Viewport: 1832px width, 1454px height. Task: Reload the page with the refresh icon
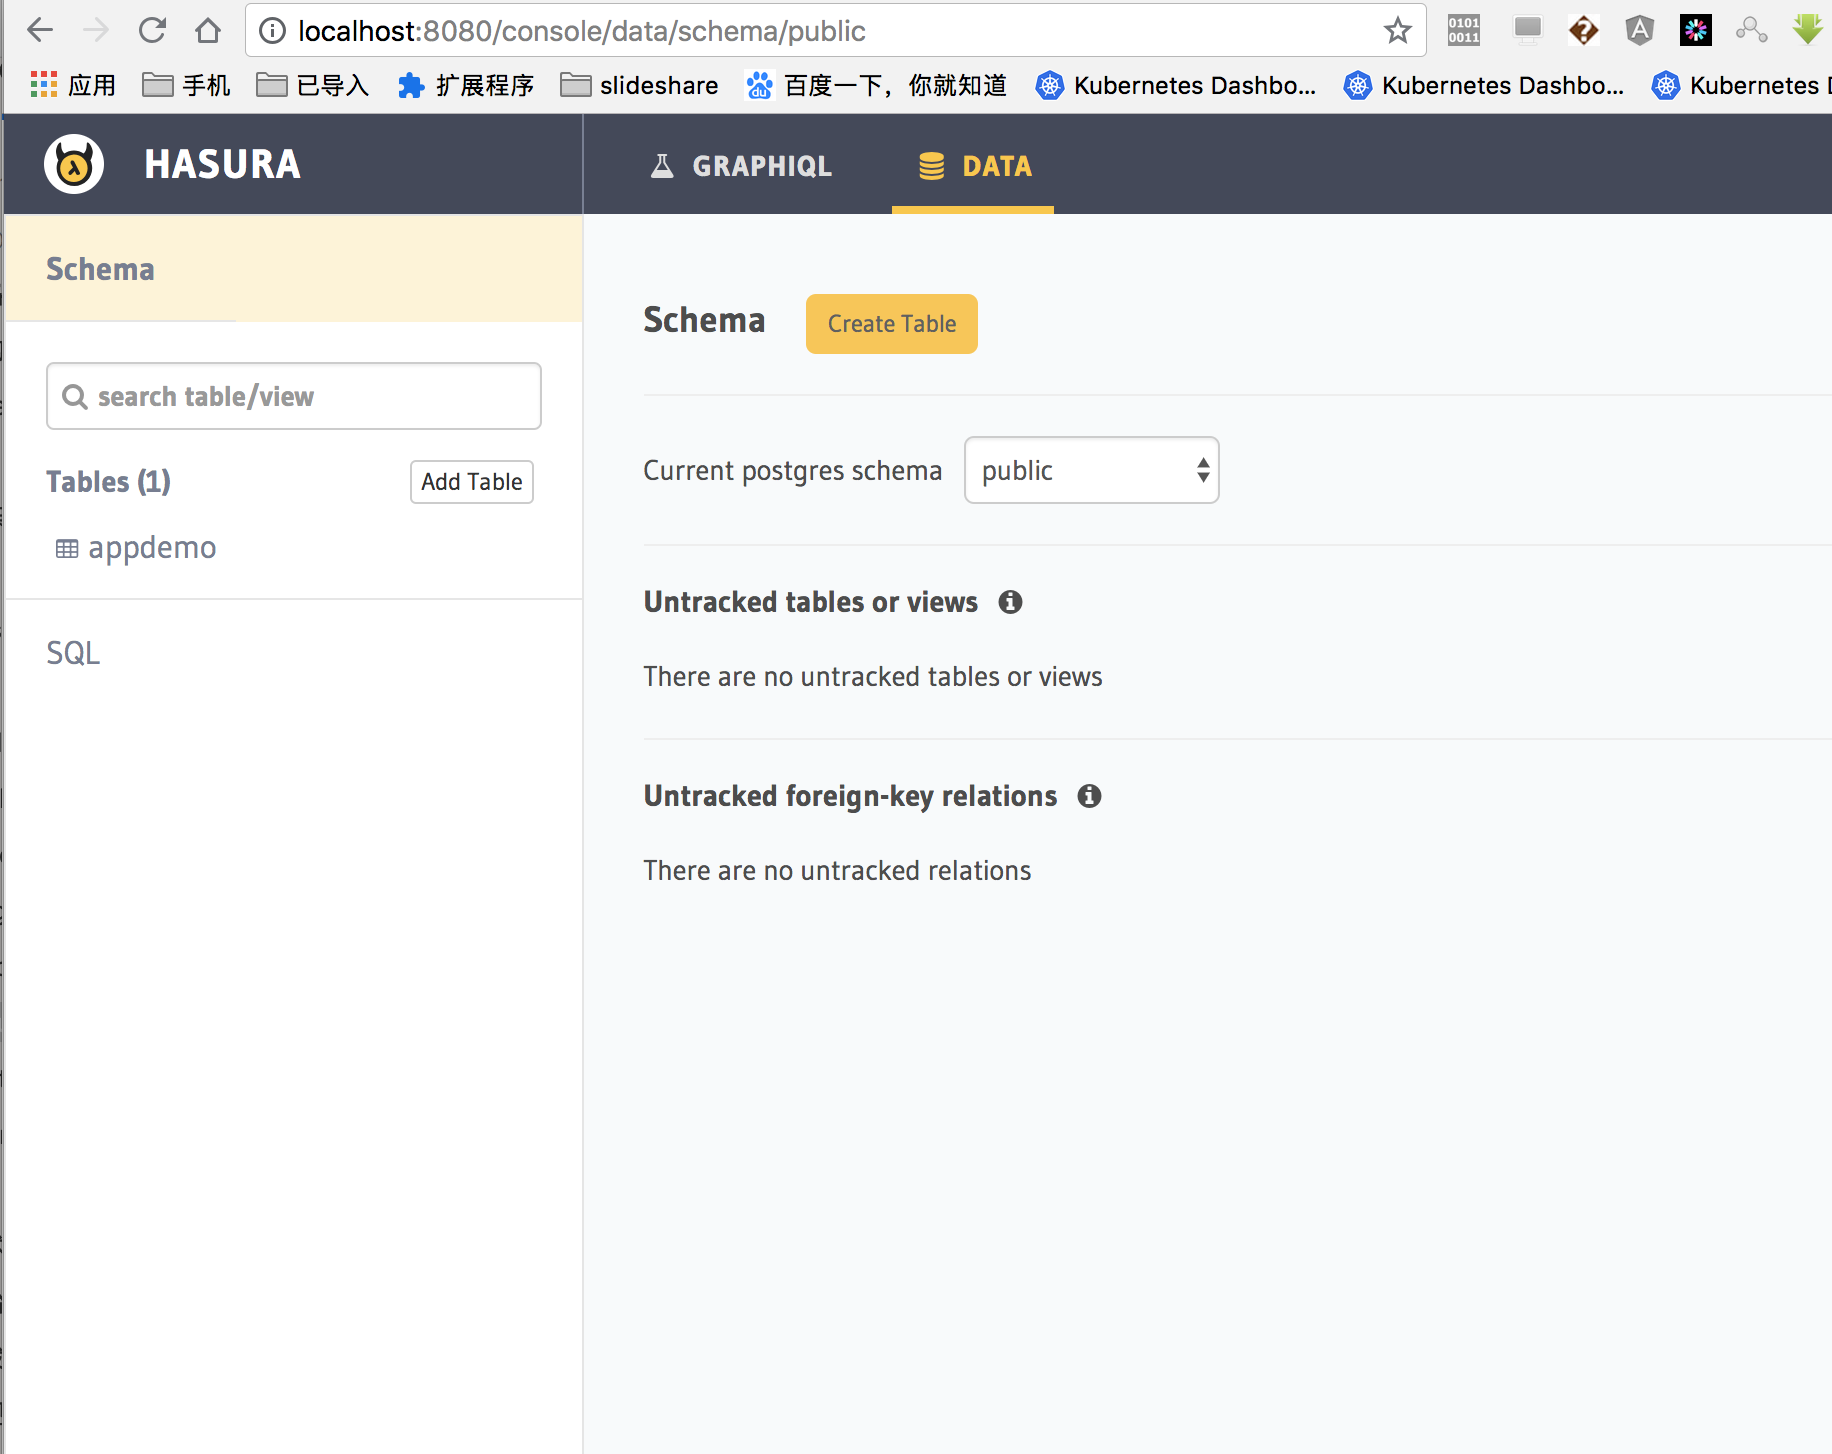[152, 31]
